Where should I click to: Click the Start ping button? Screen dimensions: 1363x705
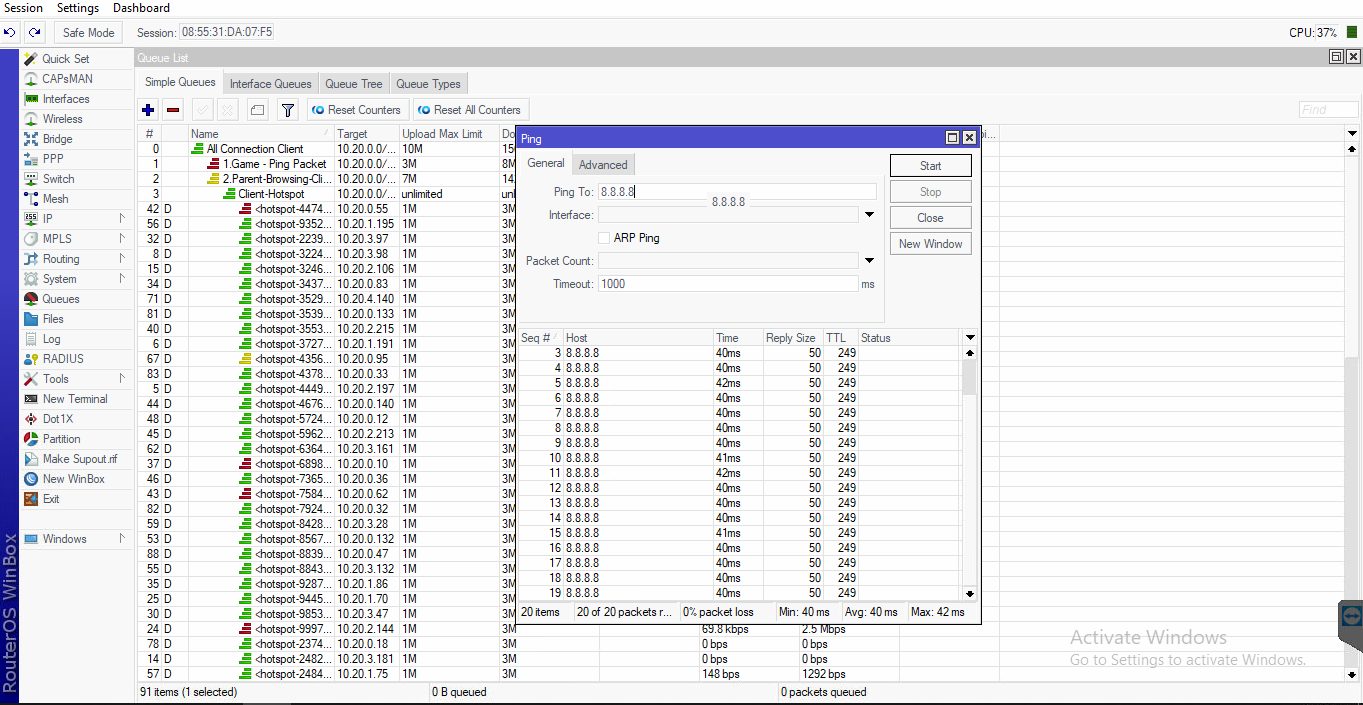(x=930, y=166)
